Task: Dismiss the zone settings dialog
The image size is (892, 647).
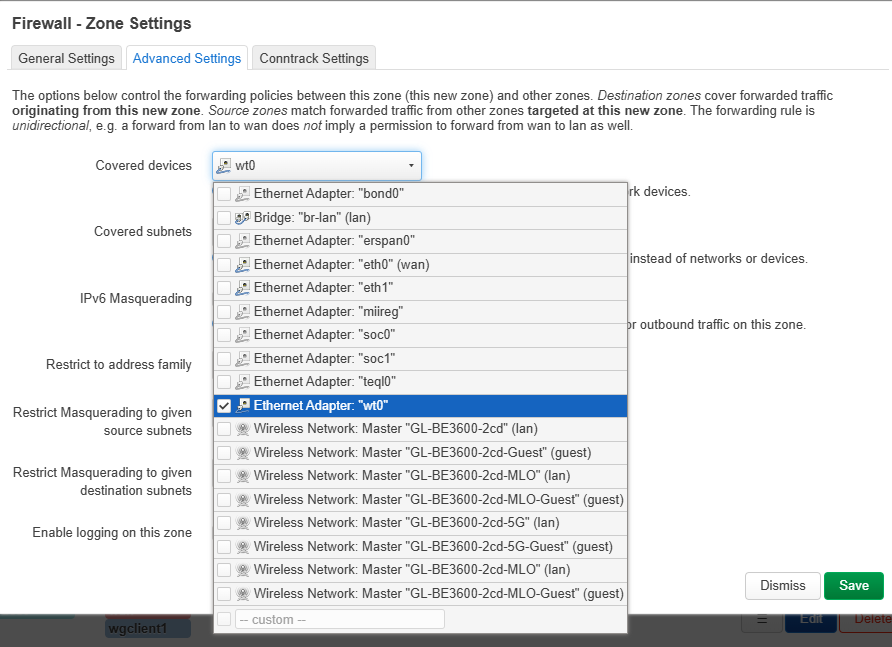Action: click(x=782, y=586)
